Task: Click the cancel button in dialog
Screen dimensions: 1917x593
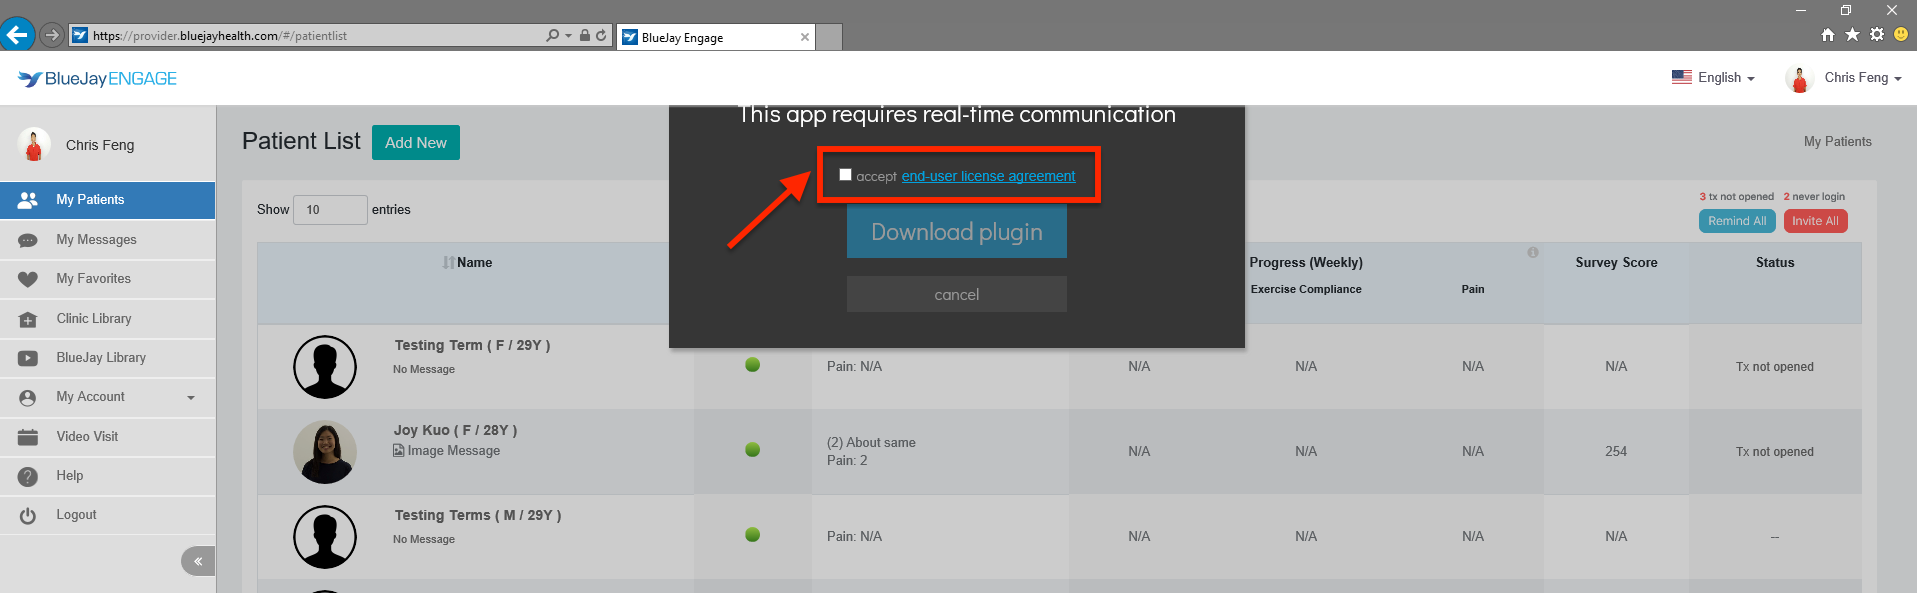Action: pyautogui.click(x=957, y=294)
